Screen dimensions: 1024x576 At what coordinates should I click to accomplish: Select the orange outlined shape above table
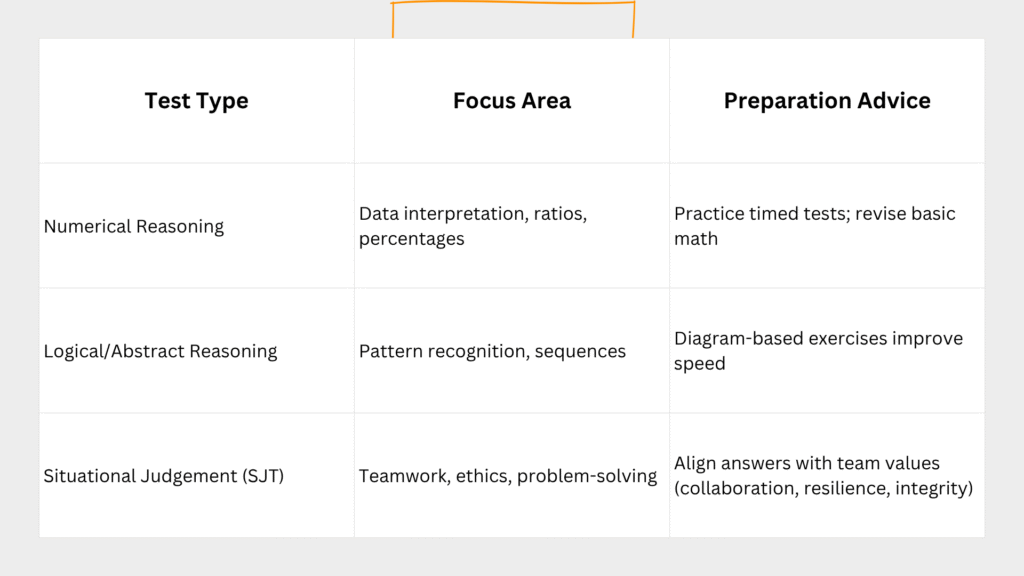click(x=512, y=6)
